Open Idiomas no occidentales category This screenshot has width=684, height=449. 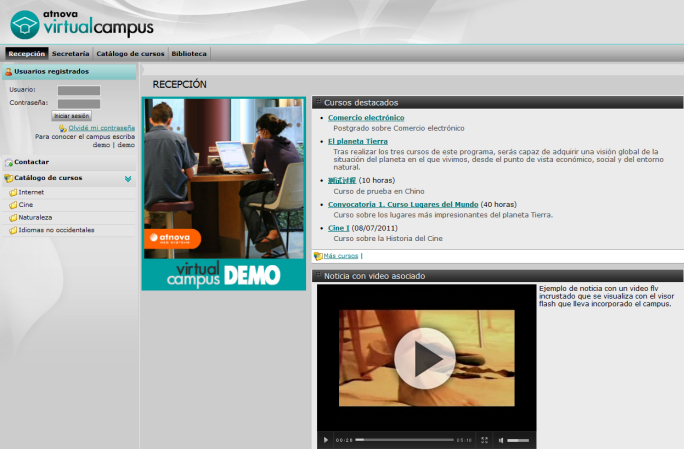point(56,230)
